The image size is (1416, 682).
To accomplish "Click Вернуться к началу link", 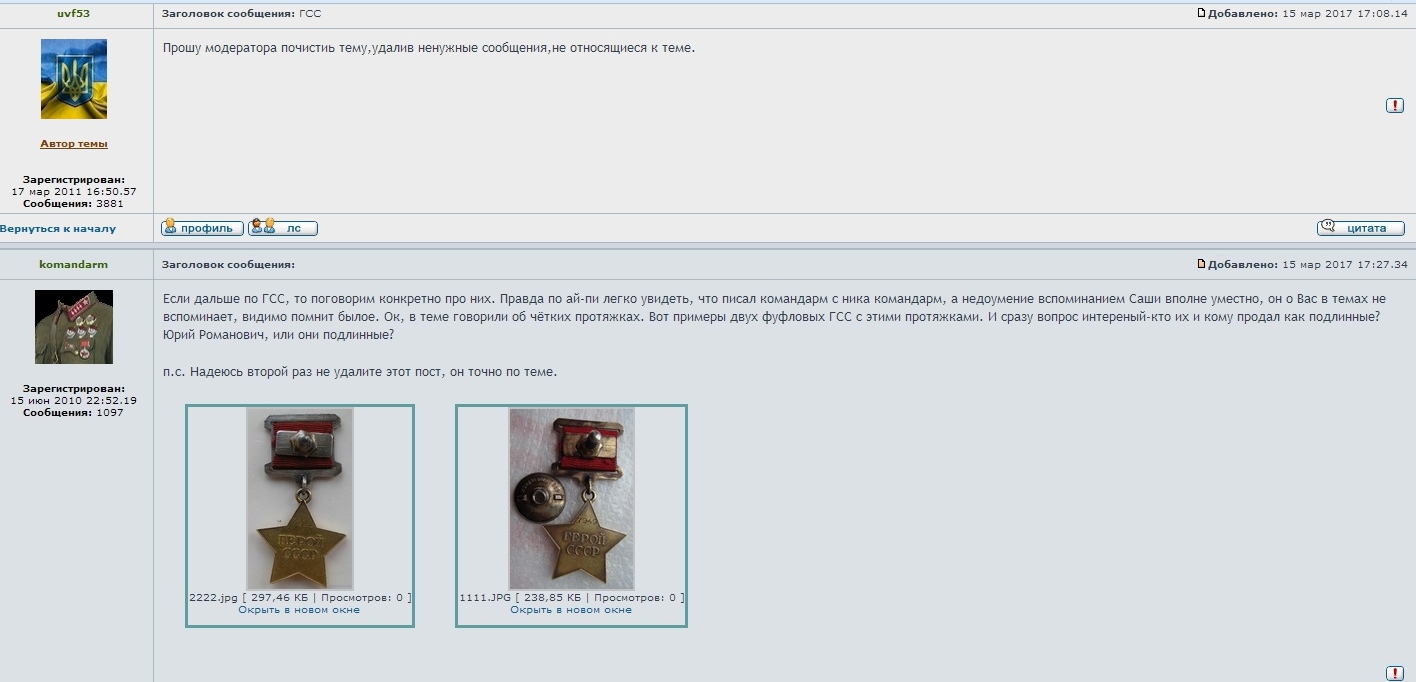I will (x=59, y=229).
